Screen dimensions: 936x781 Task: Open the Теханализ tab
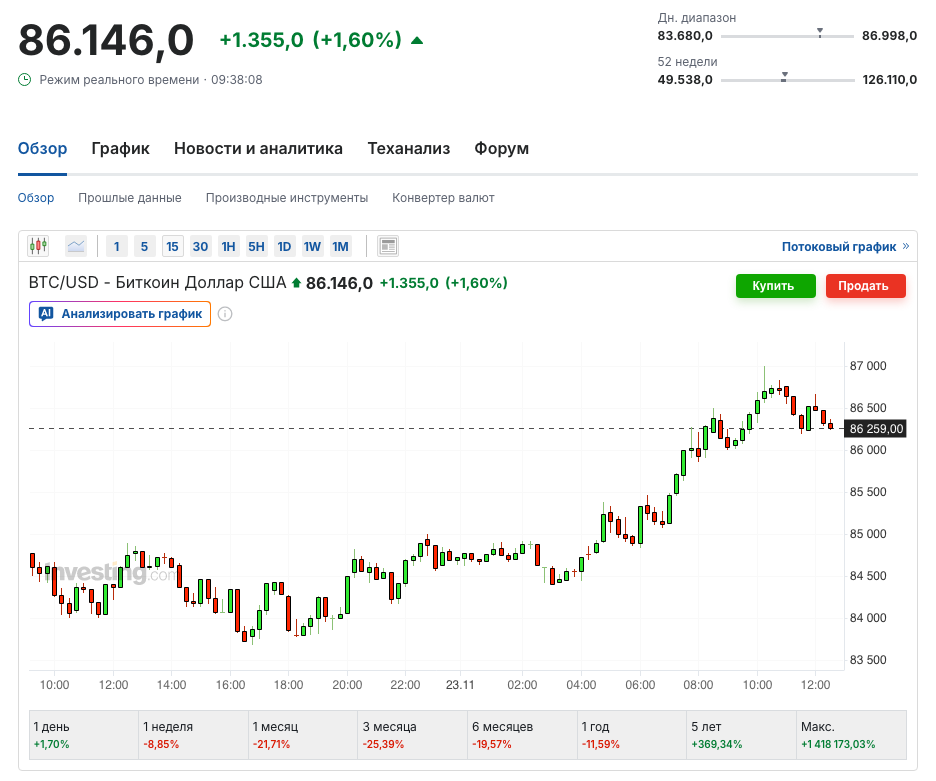point(408,148)
